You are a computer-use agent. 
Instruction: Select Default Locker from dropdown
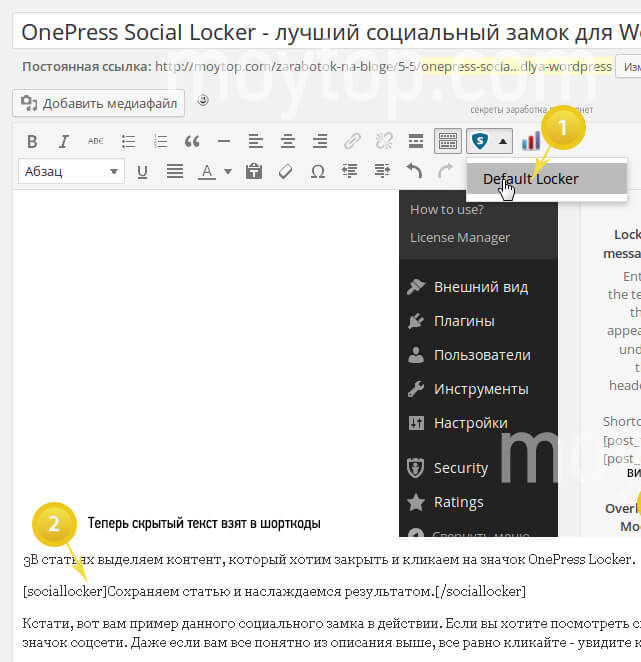tap(547, 179)
